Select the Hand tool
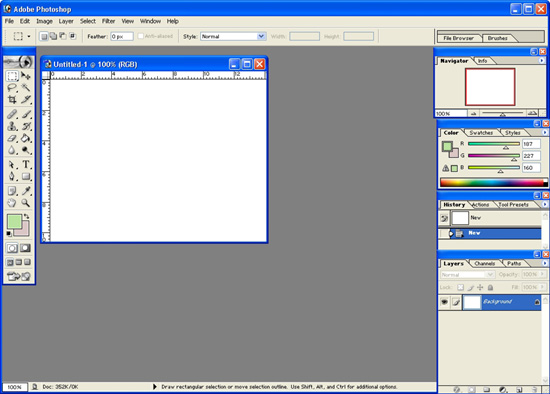 click(12, 203)
